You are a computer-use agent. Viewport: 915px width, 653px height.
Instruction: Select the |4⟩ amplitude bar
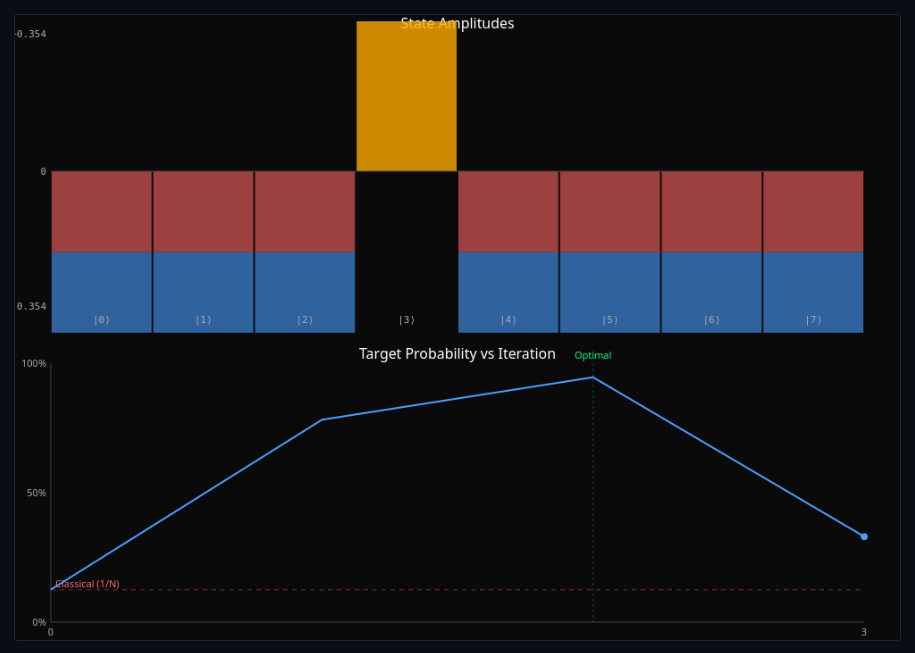[507, 250]
